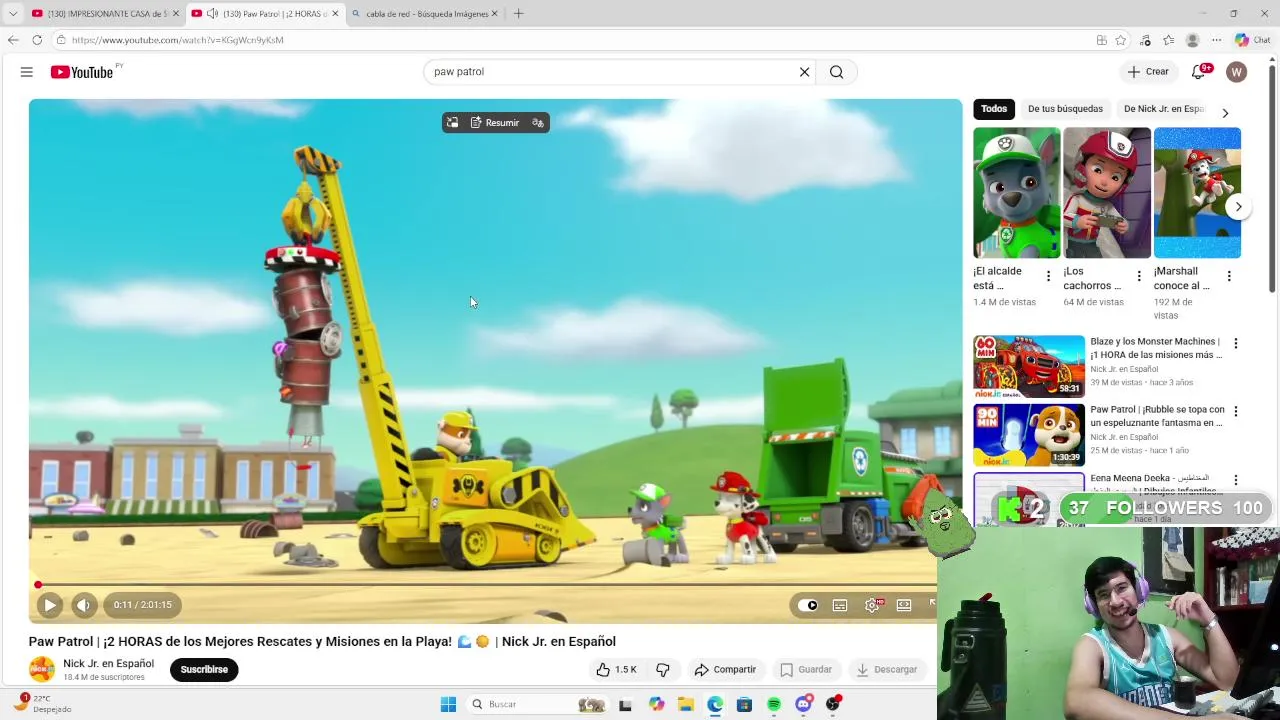The width and height of the screenshot is (1280, 720).
Task: Open more options for Eena Meena Deeka
Action: tap(1236, 480)
